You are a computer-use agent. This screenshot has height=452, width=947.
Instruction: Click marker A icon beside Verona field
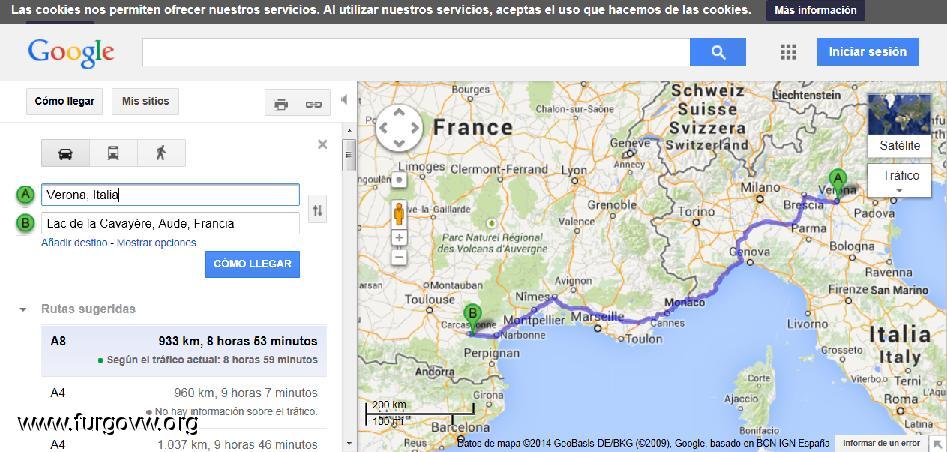pos(25,195)
